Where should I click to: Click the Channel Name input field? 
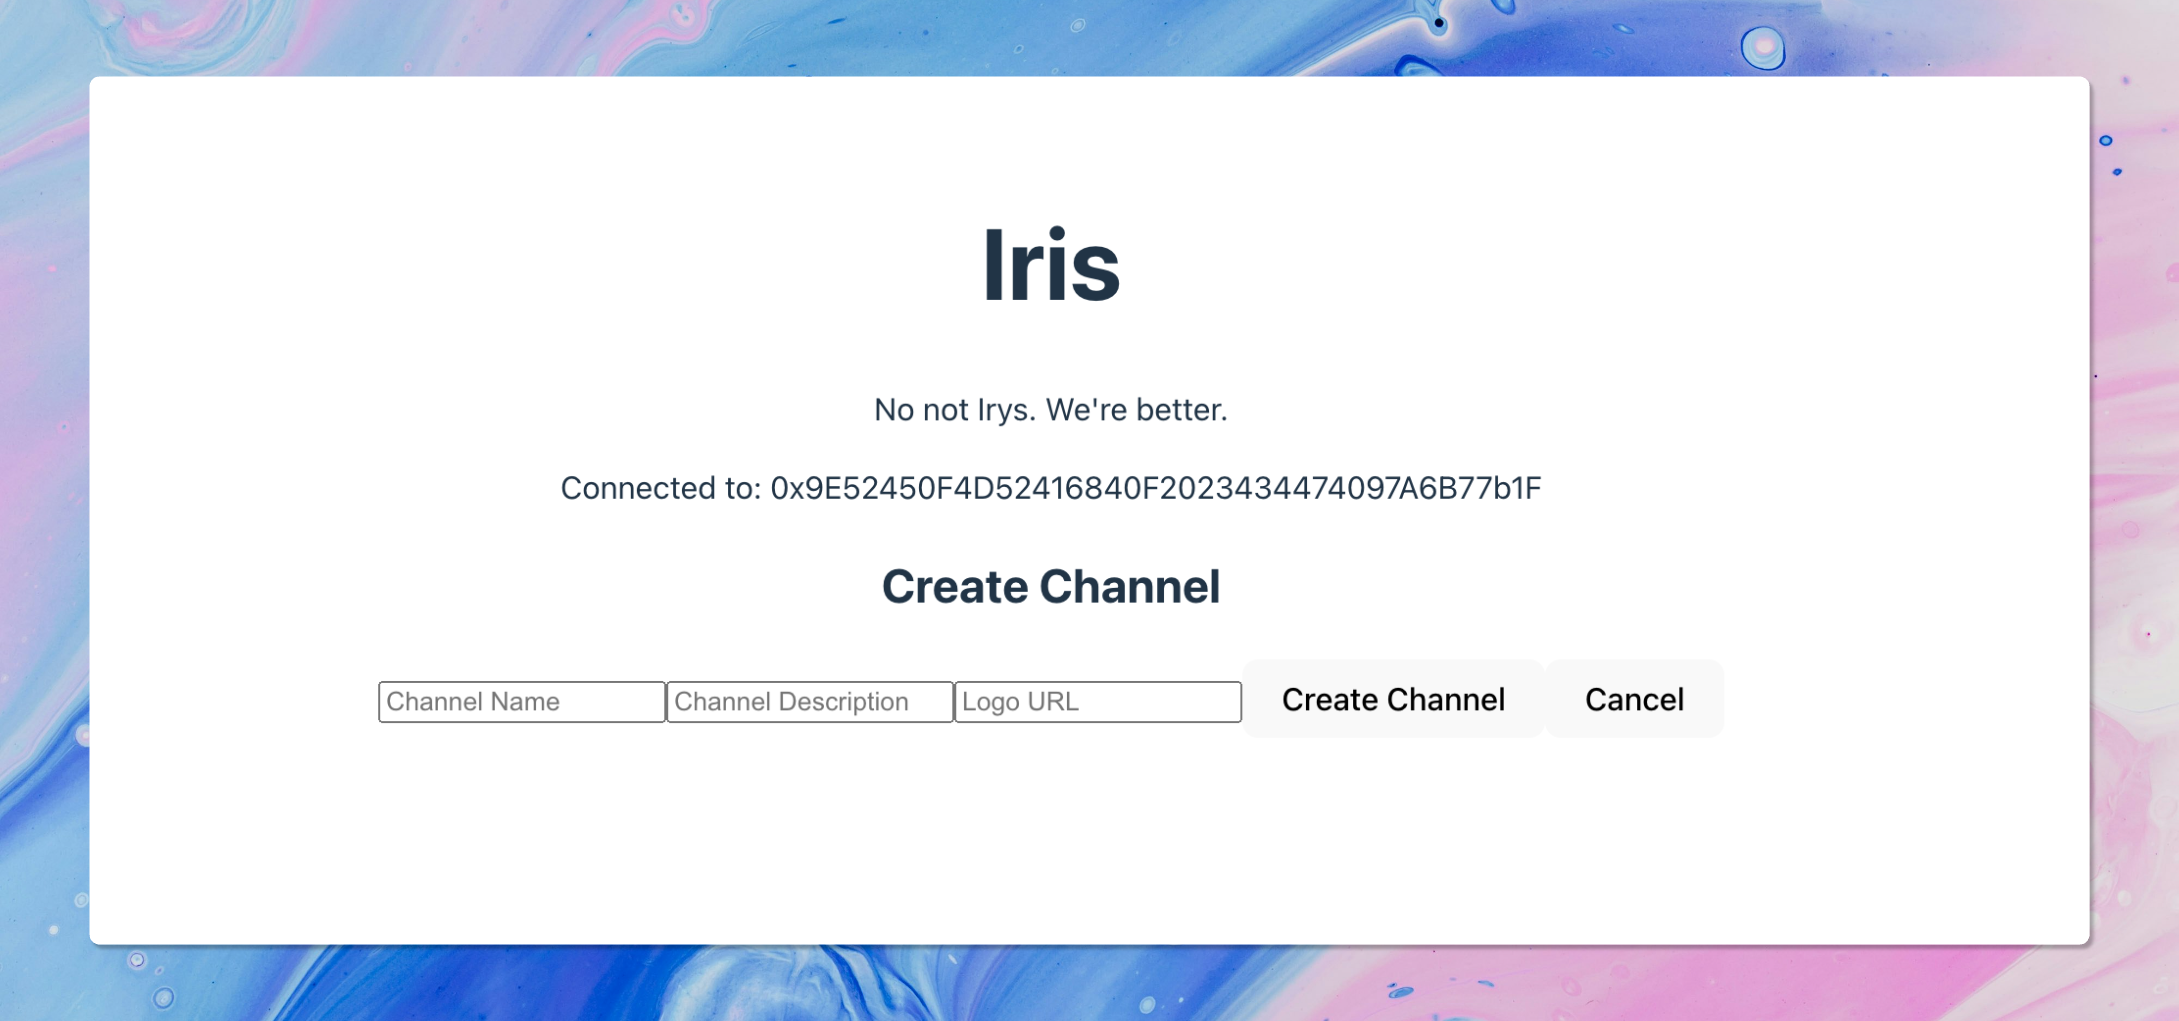522,701
